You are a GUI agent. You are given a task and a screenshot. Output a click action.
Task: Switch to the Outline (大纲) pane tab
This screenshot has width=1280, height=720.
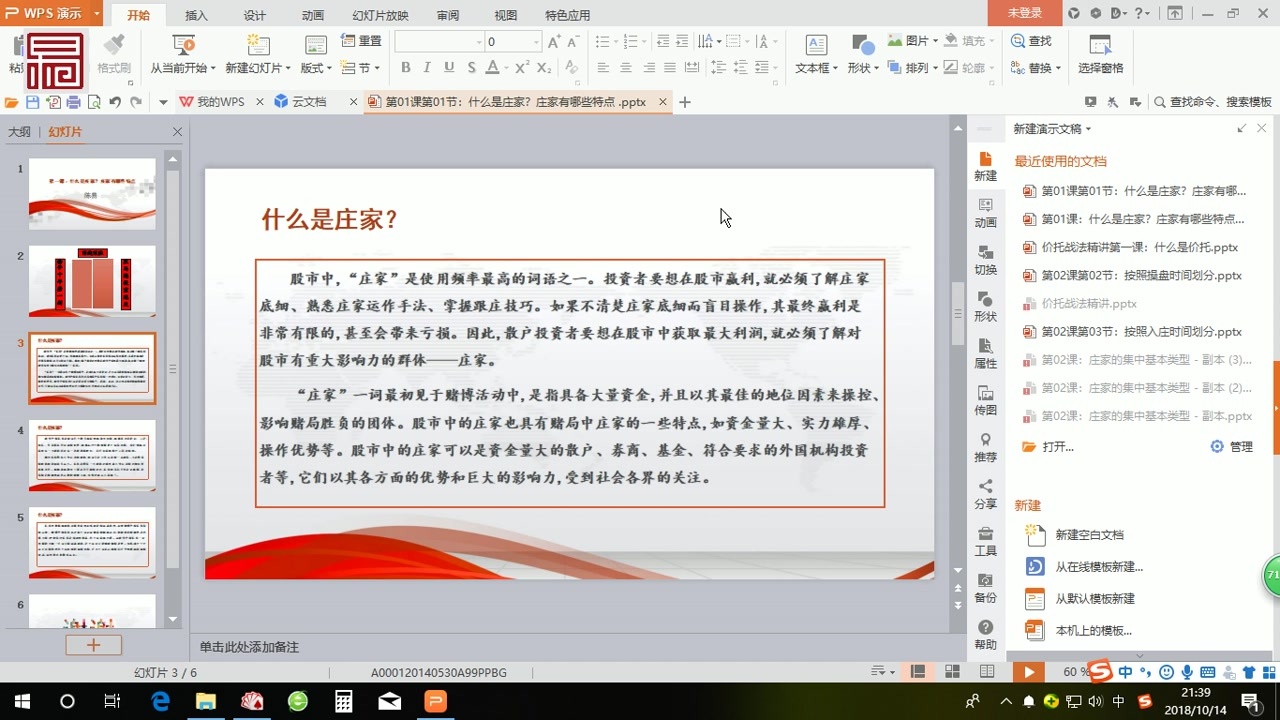[x=19, y=132]
